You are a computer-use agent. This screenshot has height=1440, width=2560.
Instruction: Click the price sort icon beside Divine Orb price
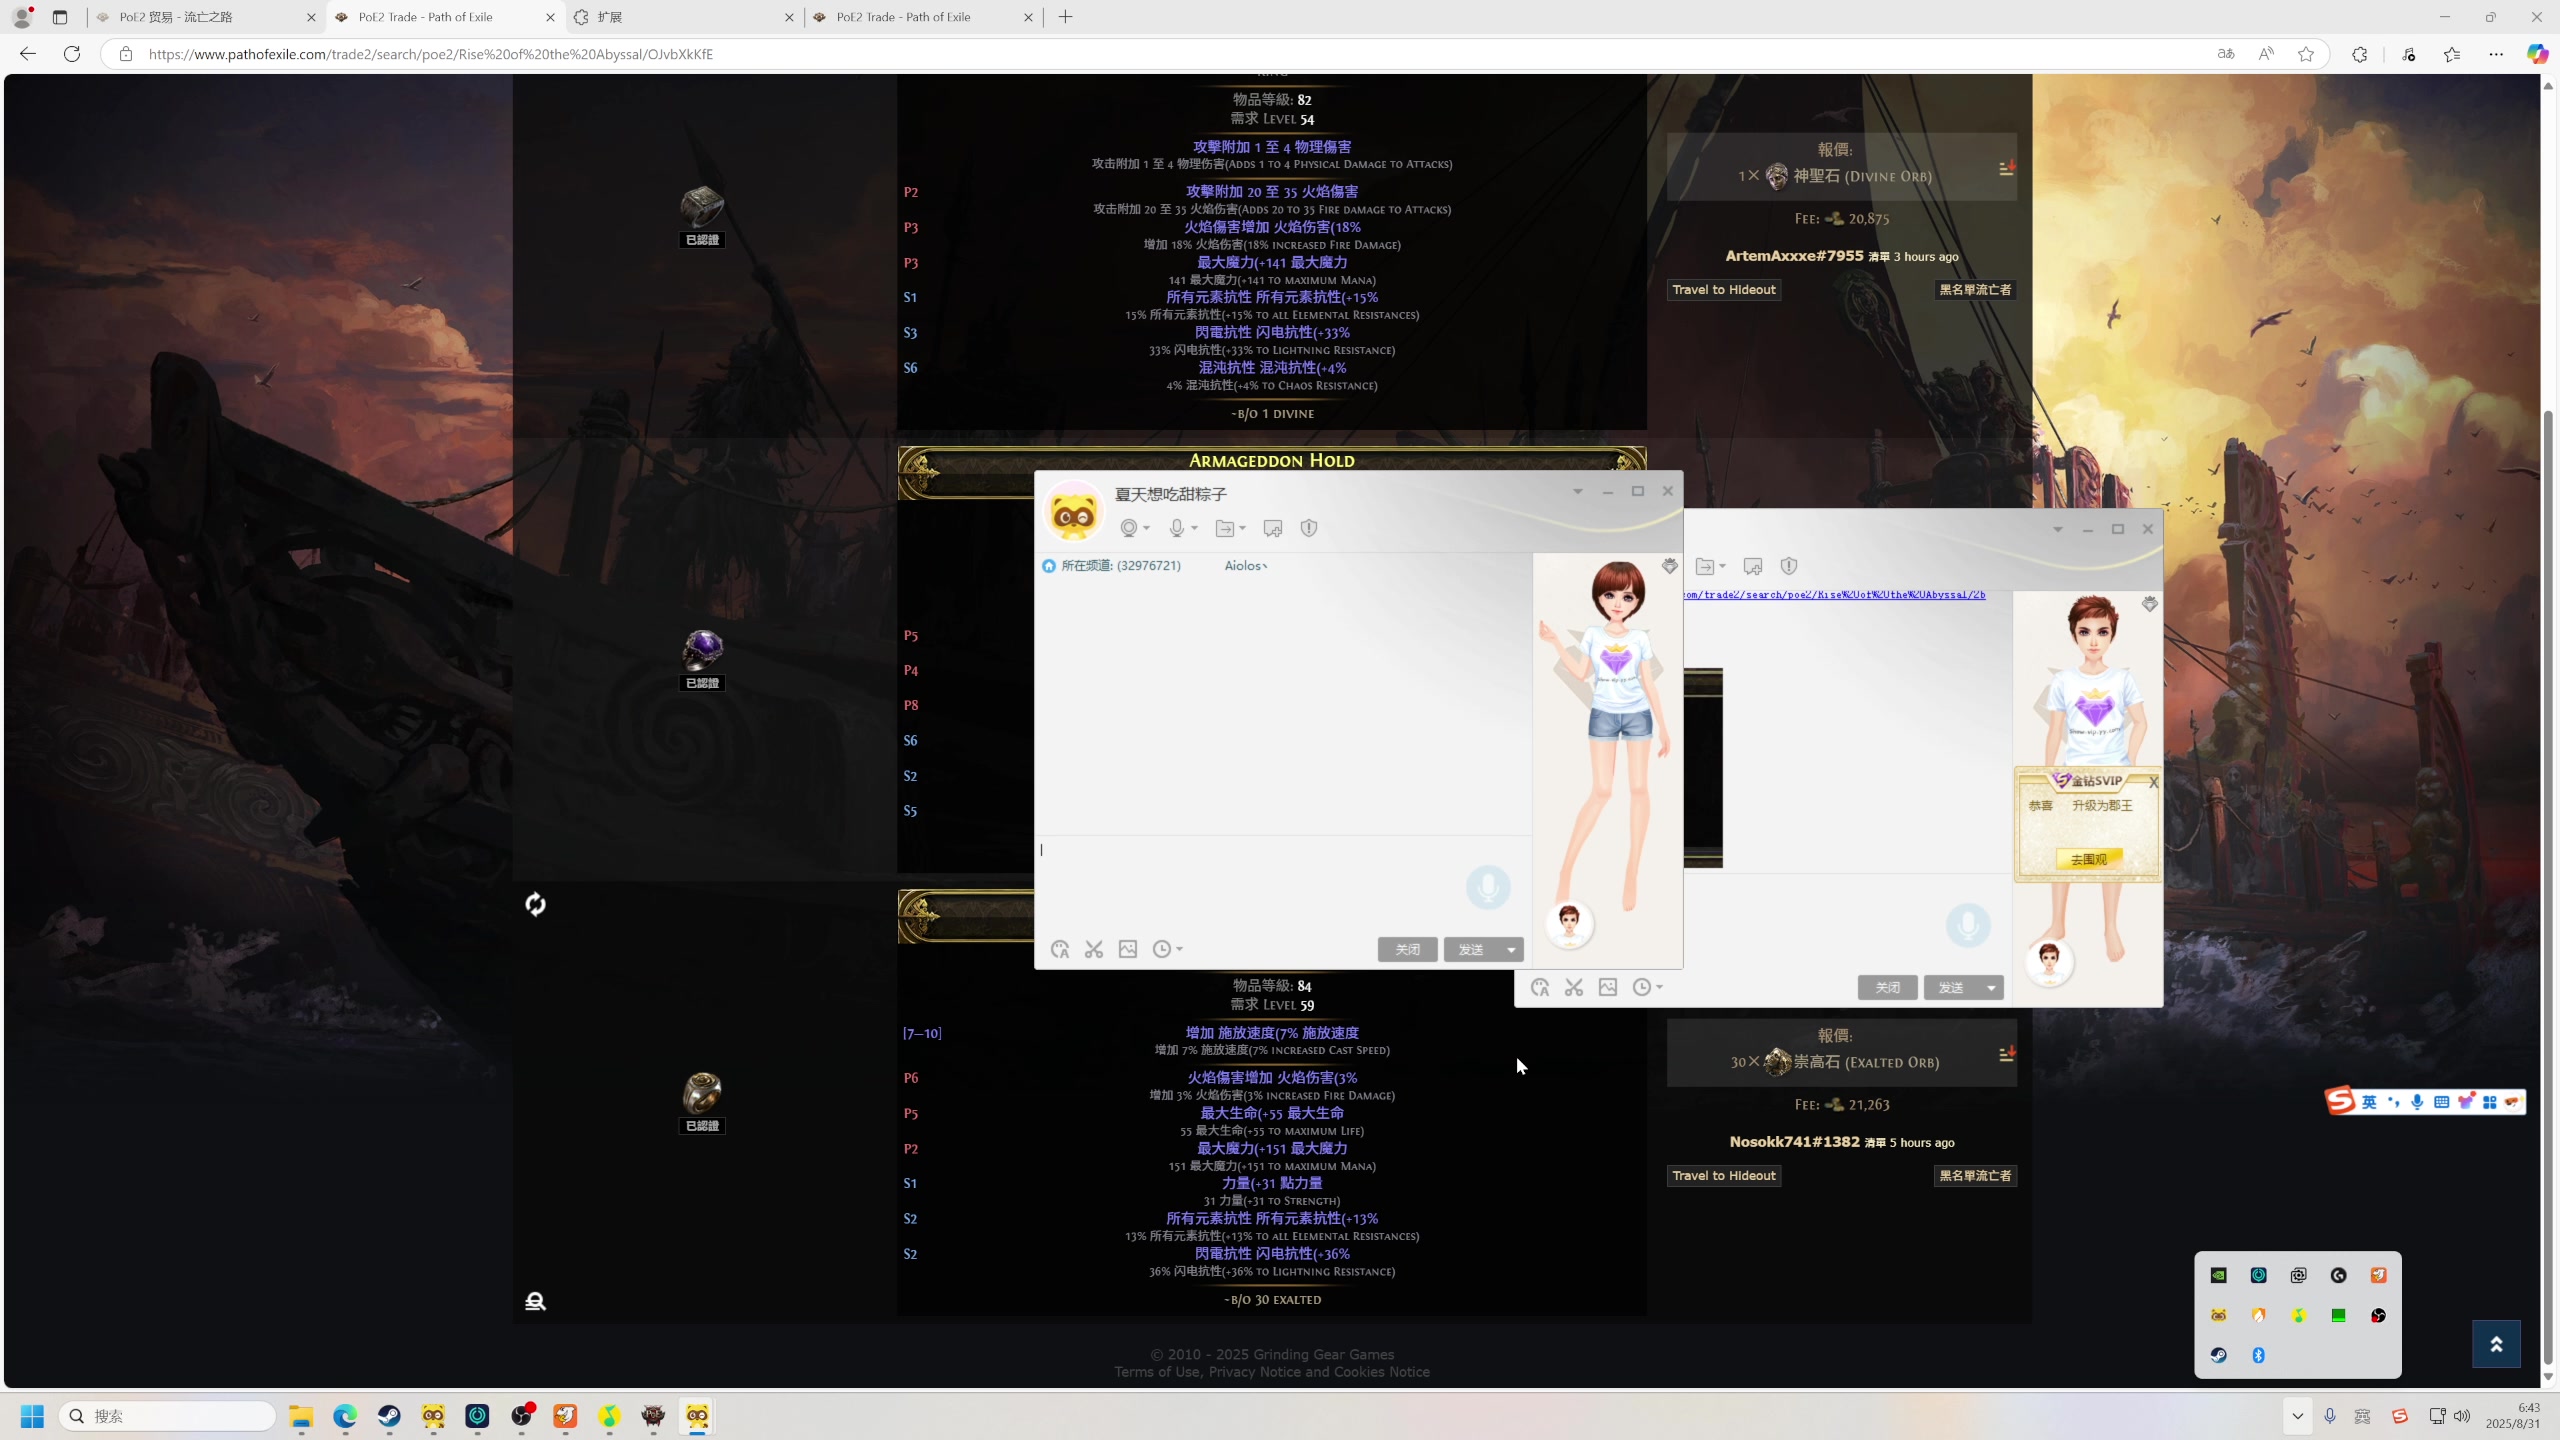2006,168
